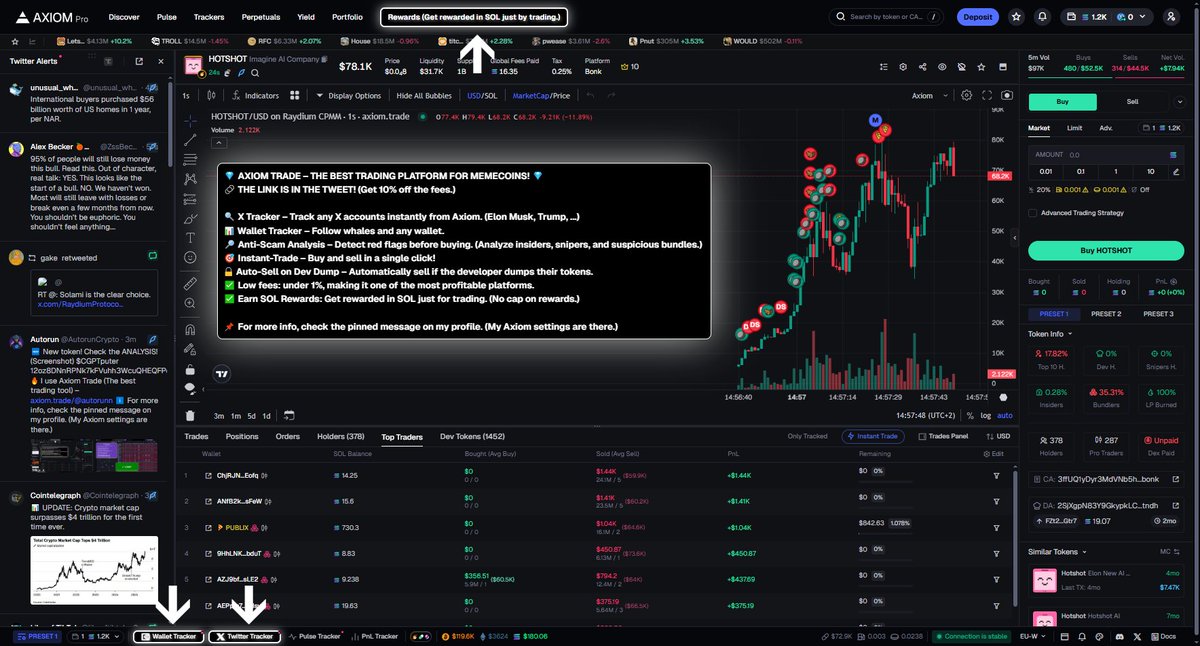Open the layout grid icon in chart toolbar
This screenshot has height=646, width=1200.
tap(295, 96)
